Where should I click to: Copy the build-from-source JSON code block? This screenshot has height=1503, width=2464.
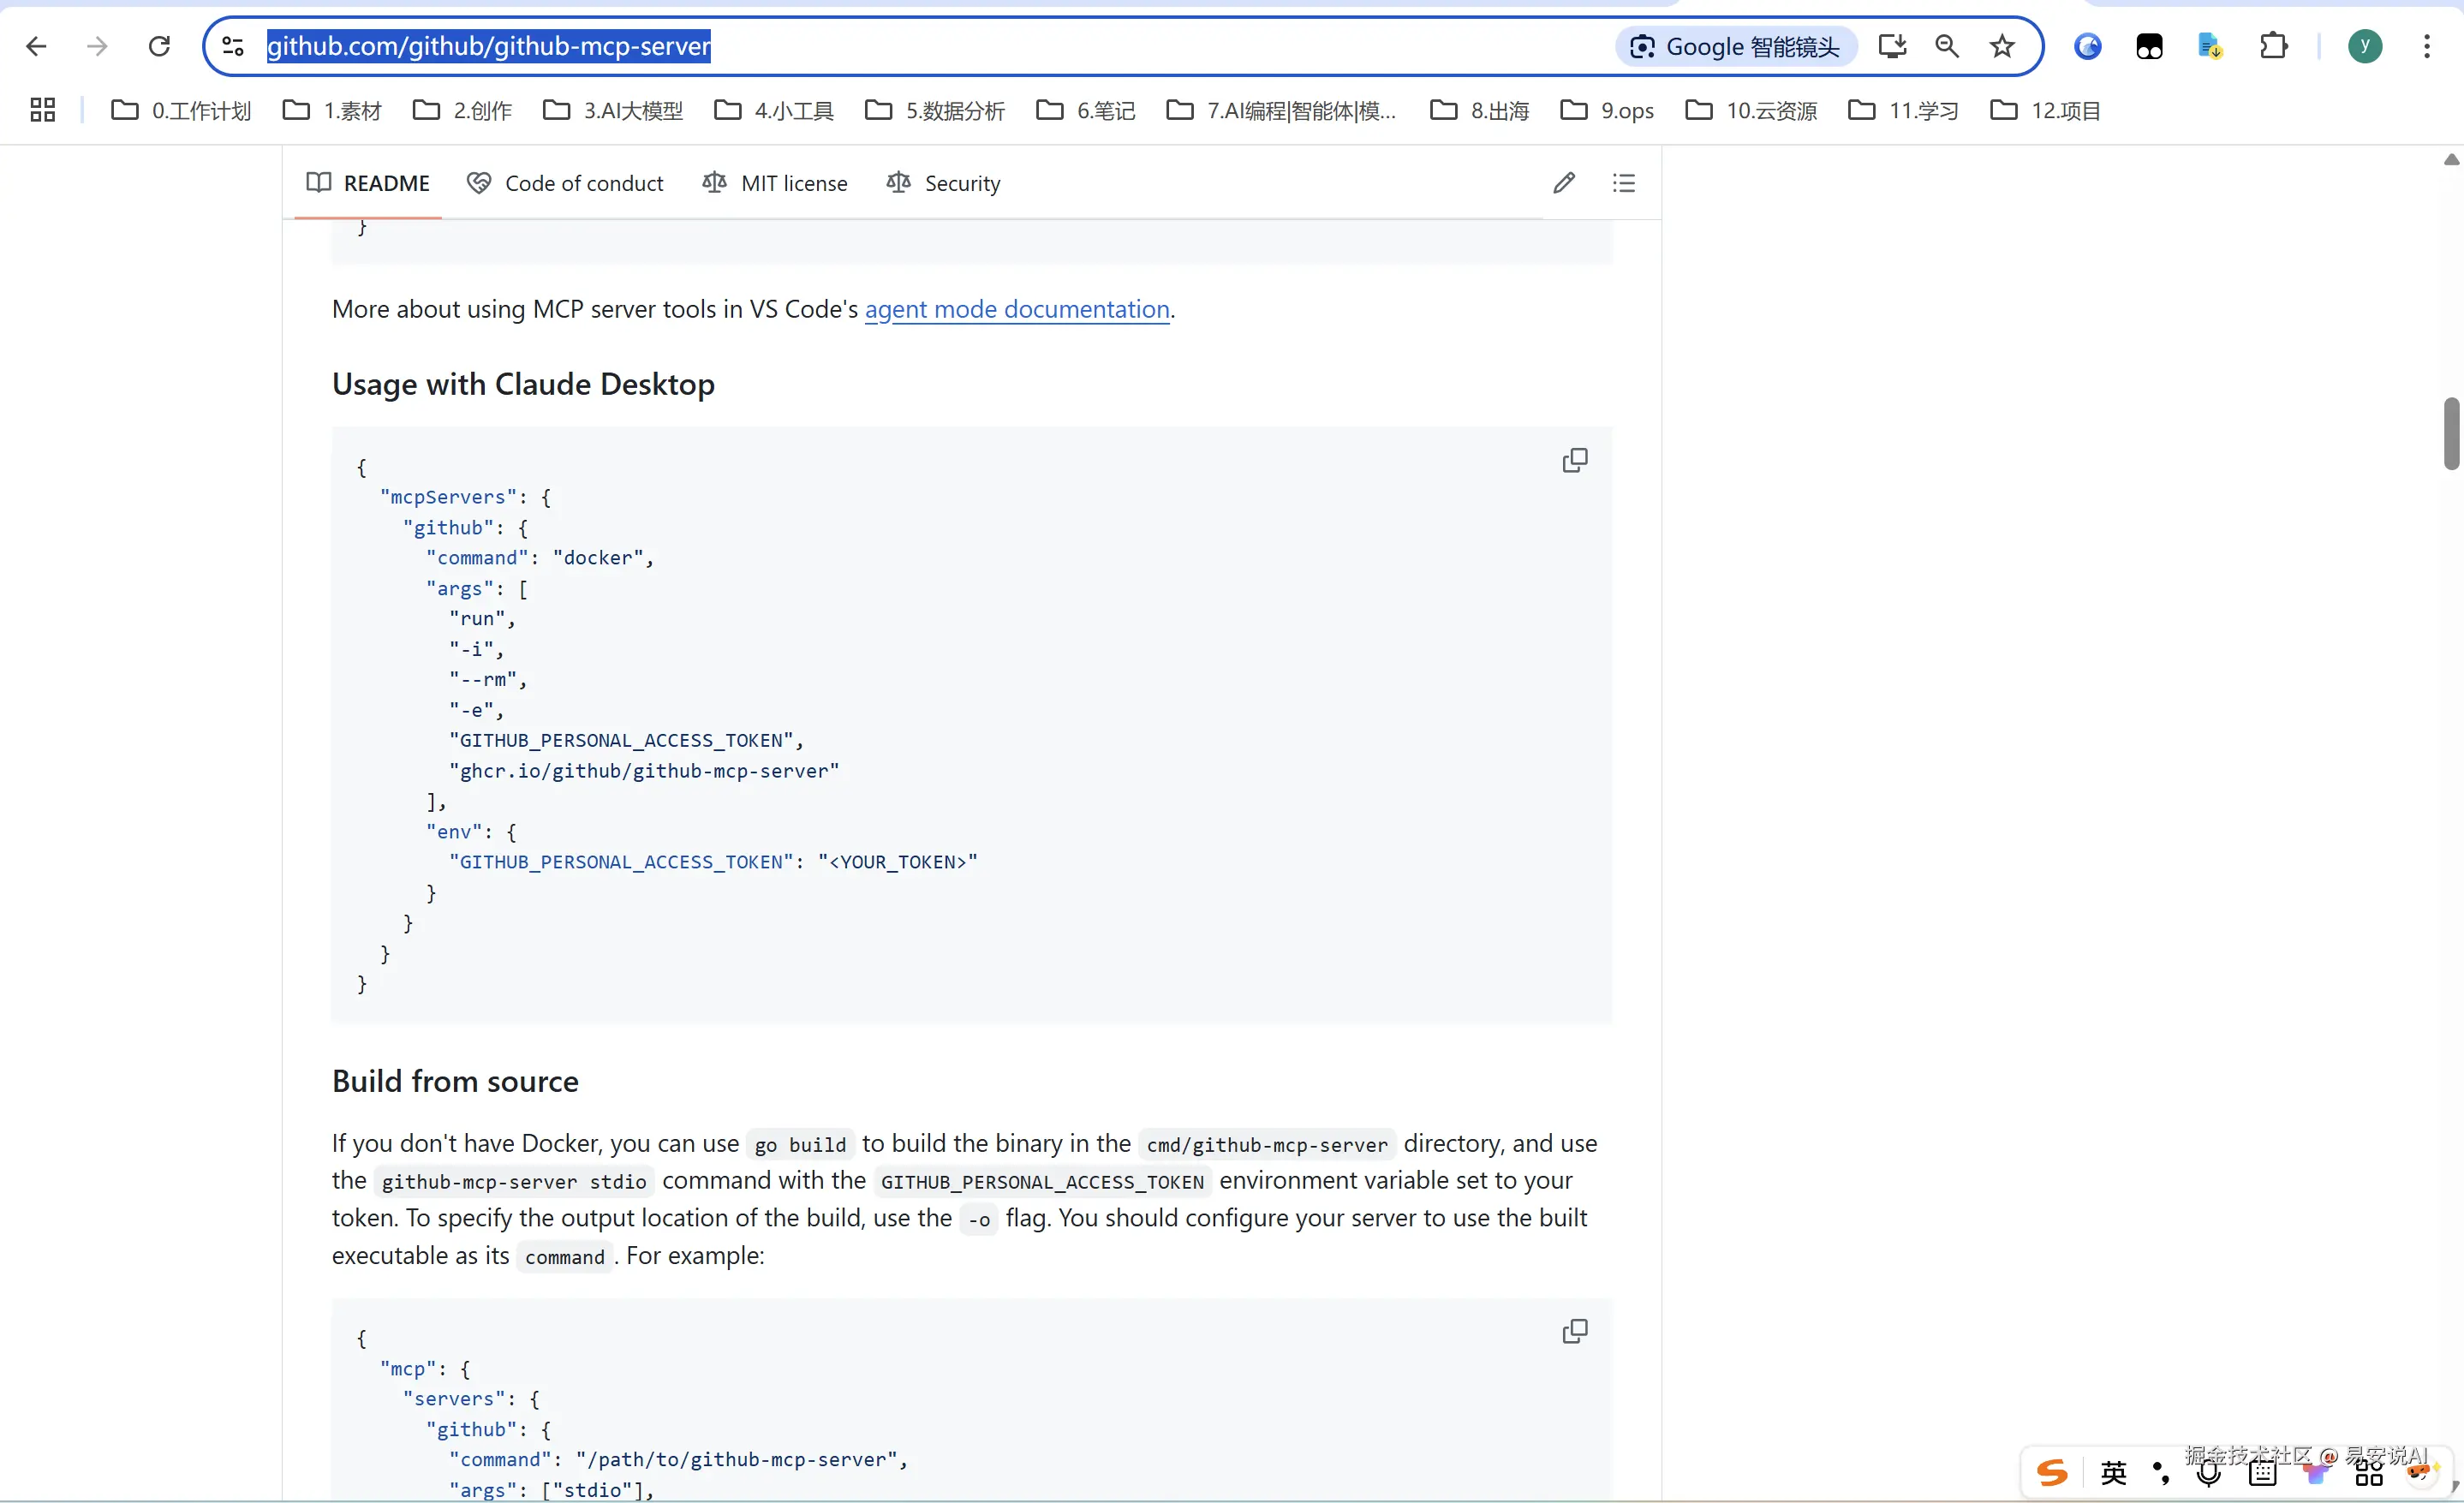click(1574, 1331)
